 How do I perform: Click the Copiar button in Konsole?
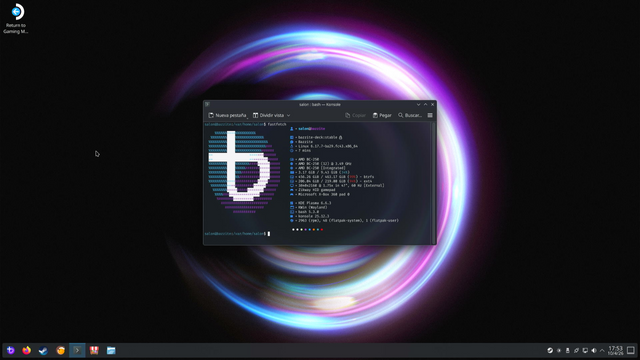point(356,116)
